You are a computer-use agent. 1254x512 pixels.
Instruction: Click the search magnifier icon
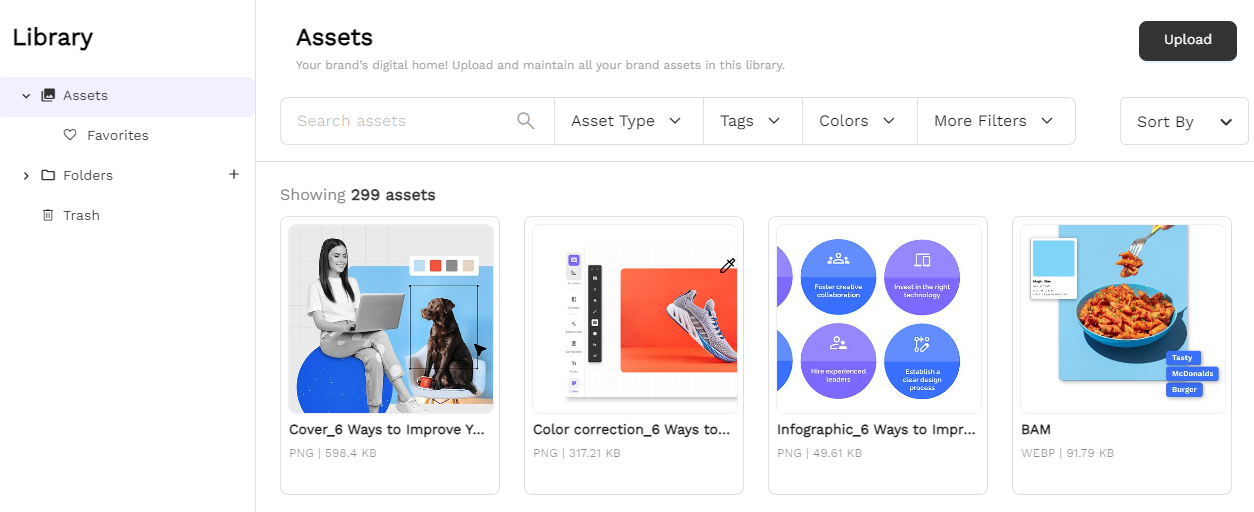(526, 121)
